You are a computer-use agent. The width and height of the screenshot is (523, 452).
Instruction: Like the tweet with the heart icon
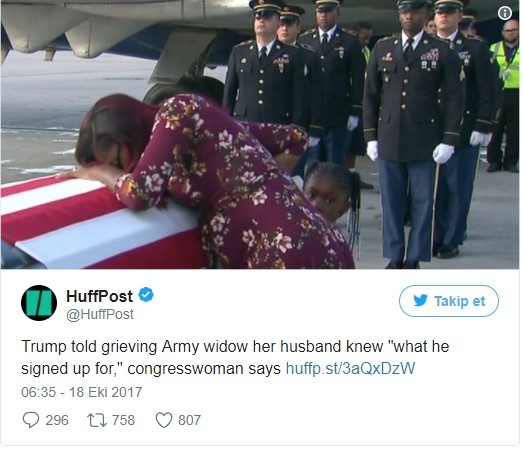tap(164, 420)
